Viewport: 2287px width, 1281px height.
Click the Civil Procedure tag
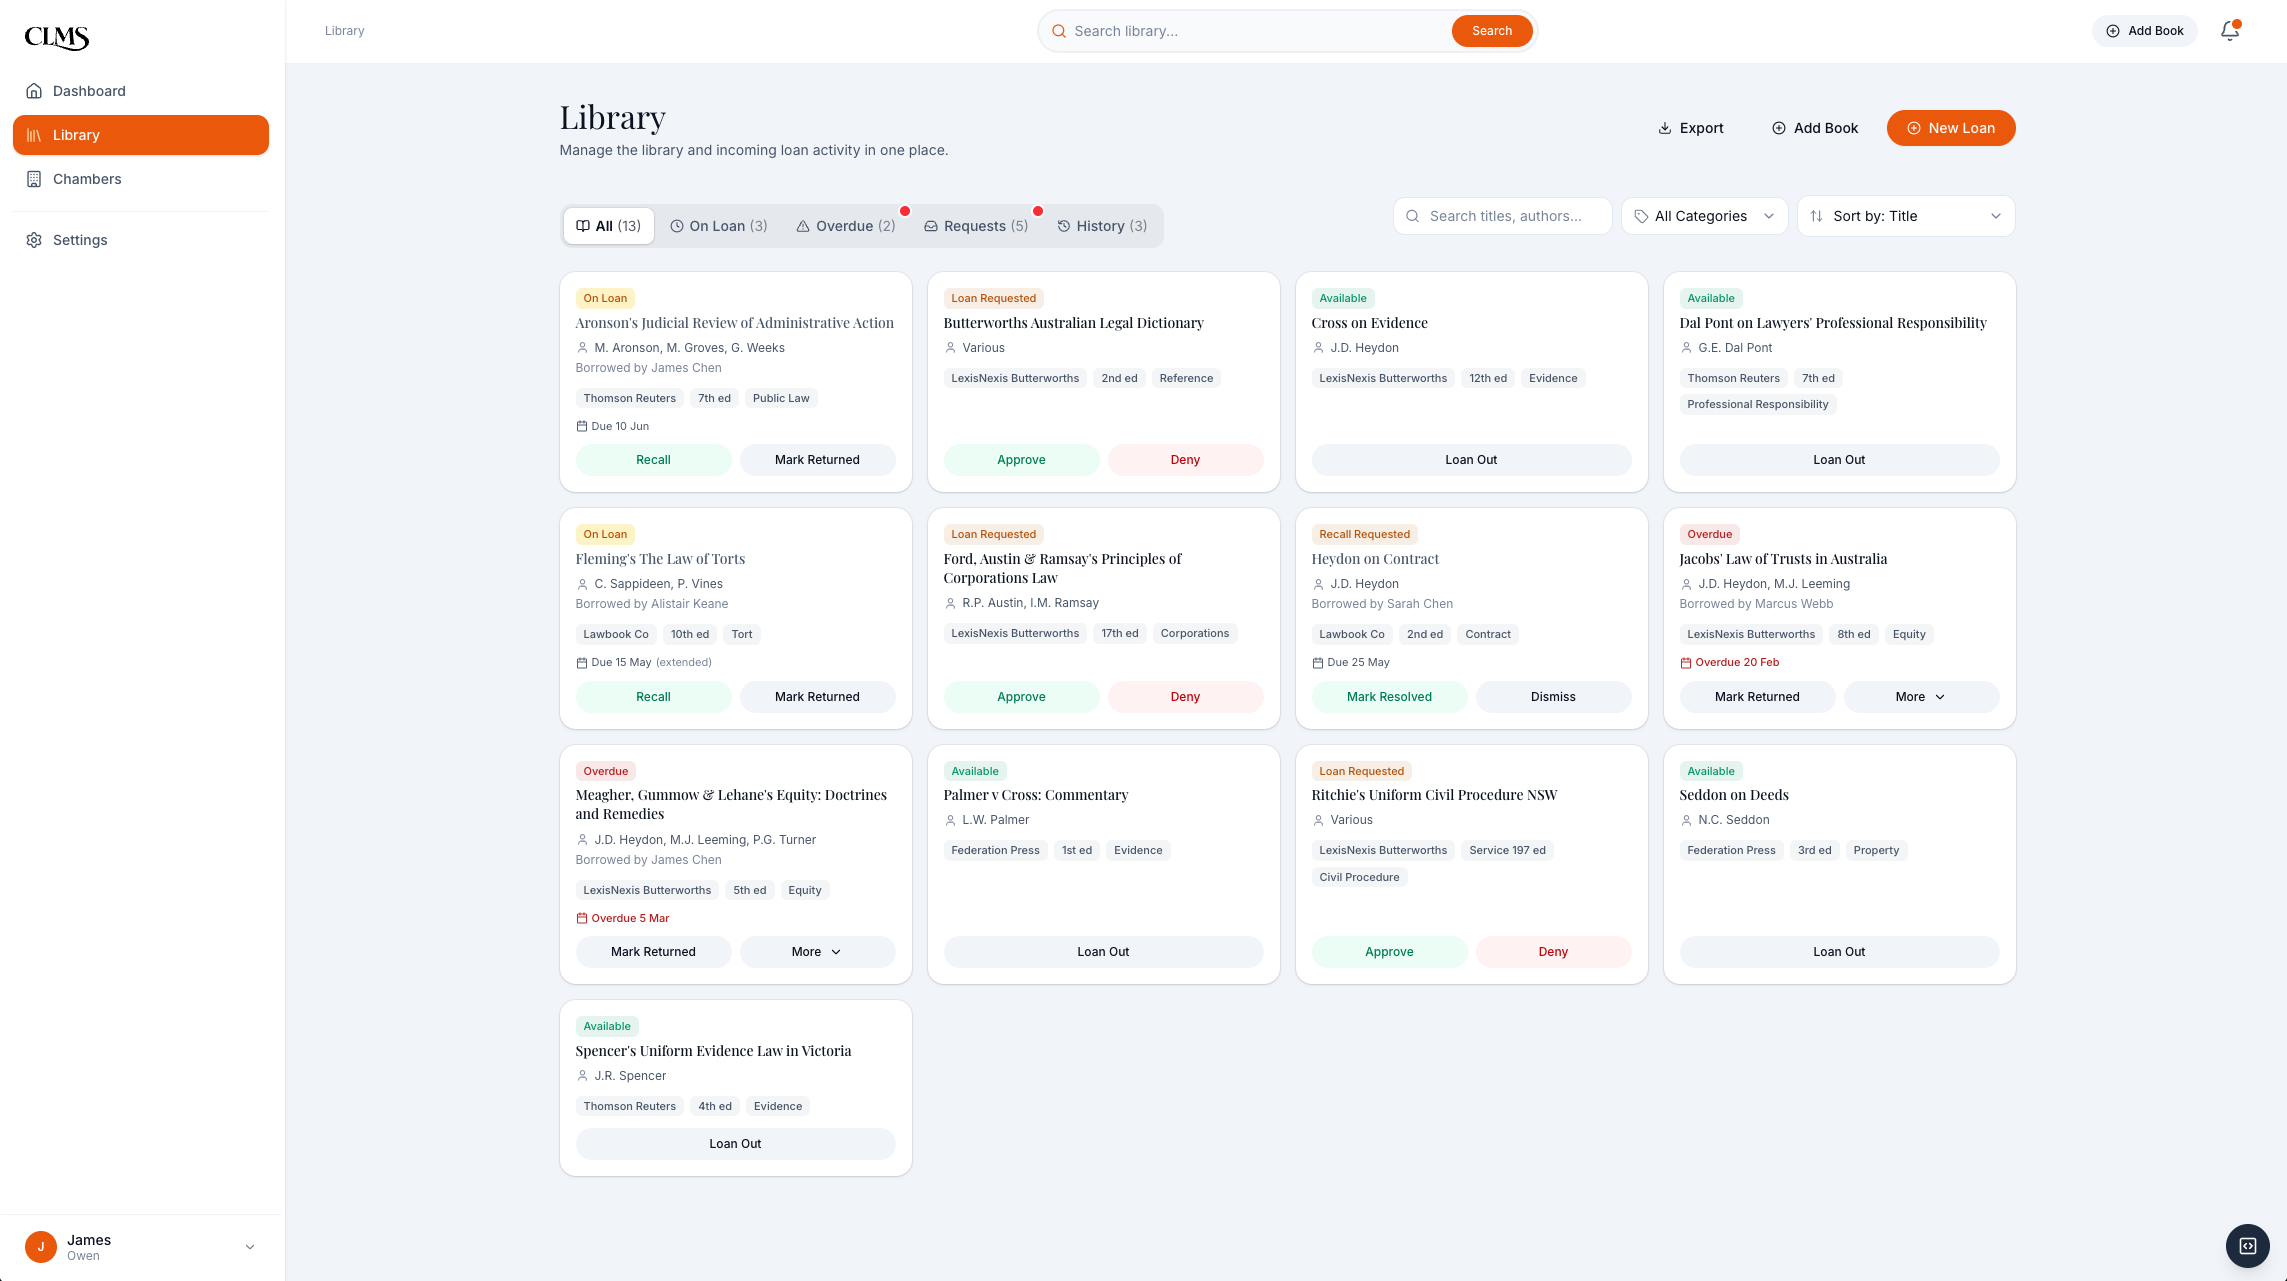tap(1359, 877)
